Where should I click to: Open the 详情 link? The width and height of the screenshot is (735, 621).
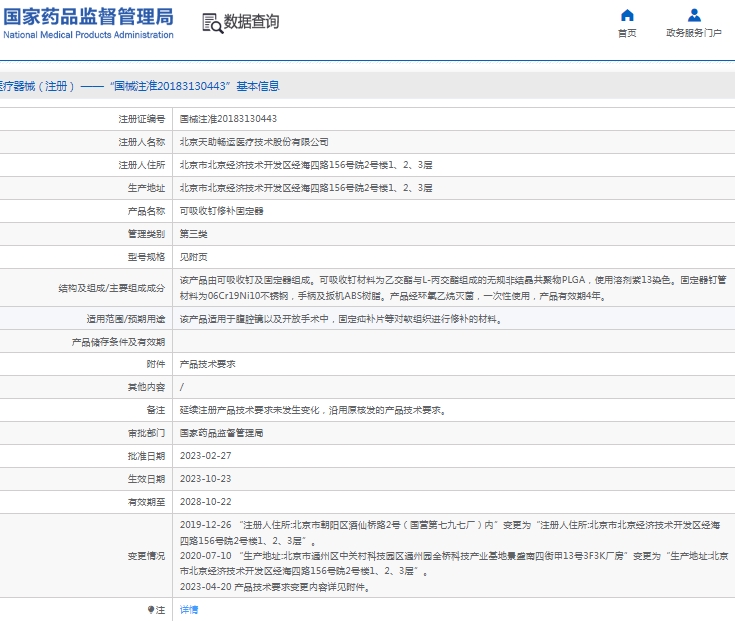[x=189, y=609]
